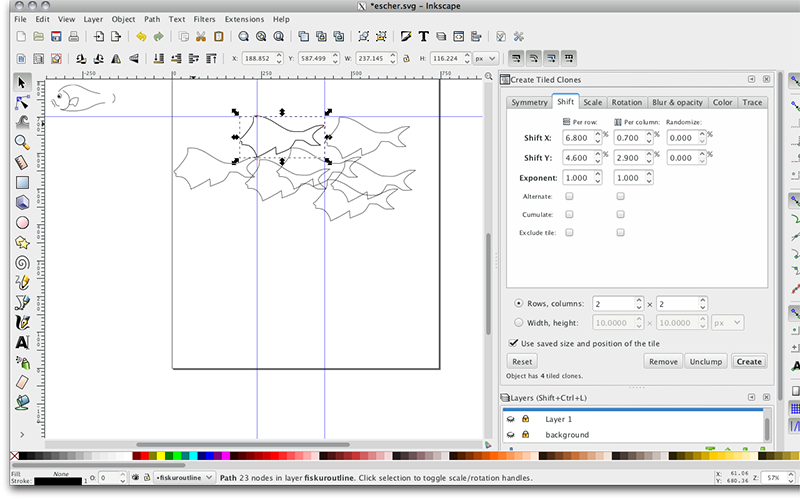This screenshot has height=500, width=800.
Task: Enable Alternate per row checkbox
Action: pyautogui.click(x=569, y=196)
